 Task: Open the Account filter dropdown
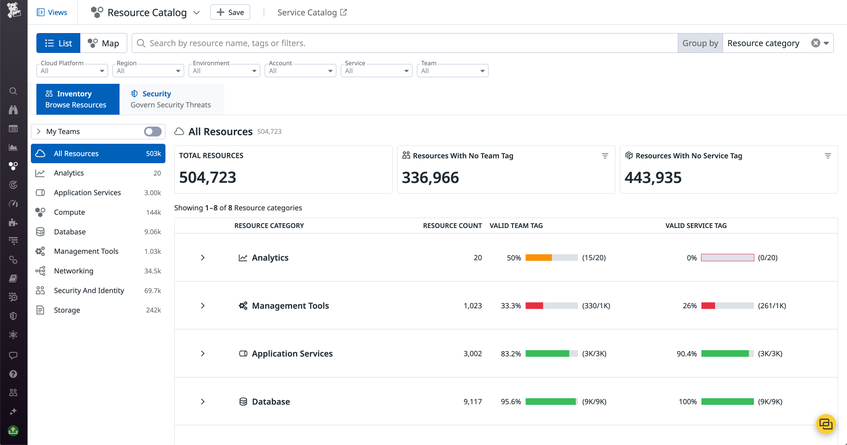coord(300,71)
